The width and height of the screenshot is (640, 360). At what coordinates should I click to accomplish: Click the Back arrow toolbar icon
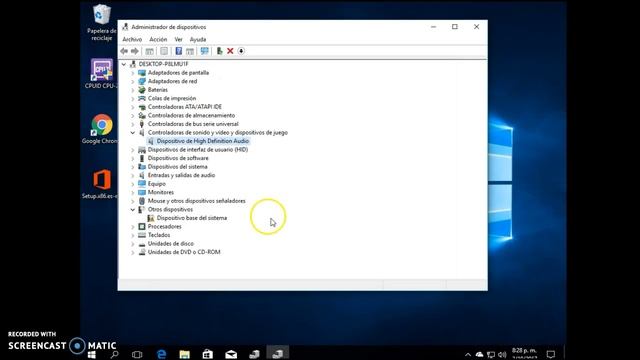tap(124, 51)
